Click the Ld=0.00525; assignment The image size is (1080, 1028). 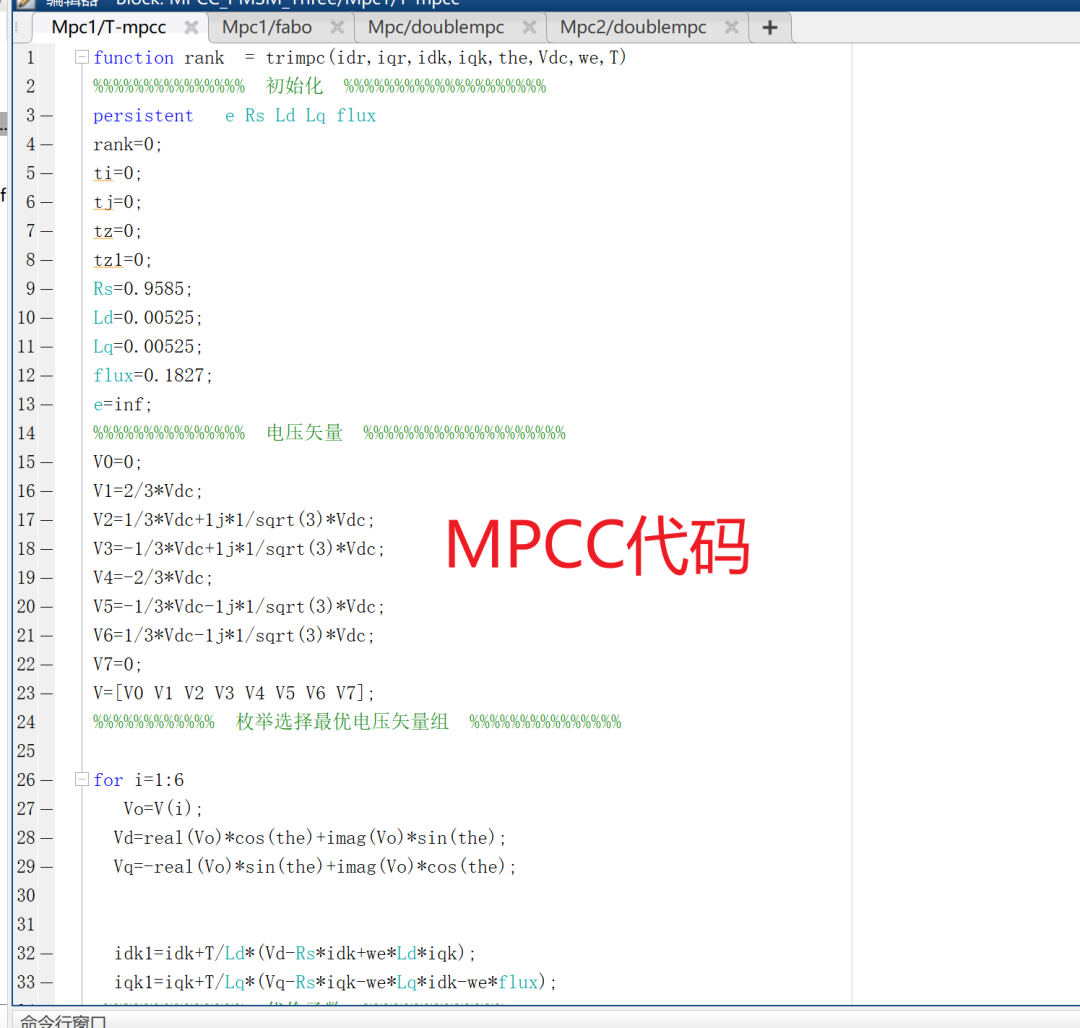(147, 317)
